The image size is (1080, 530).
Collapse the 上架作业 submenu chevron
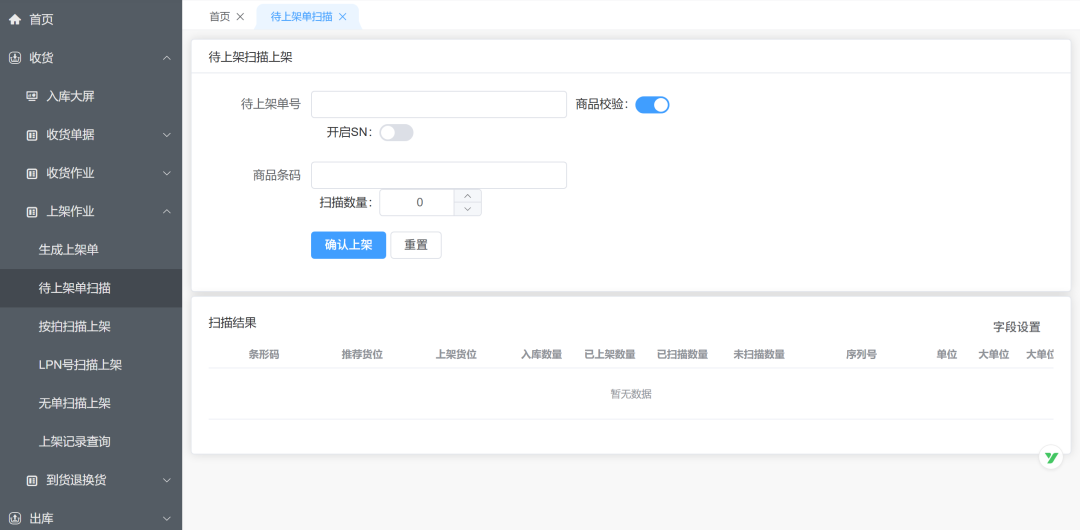coord(166,212)
